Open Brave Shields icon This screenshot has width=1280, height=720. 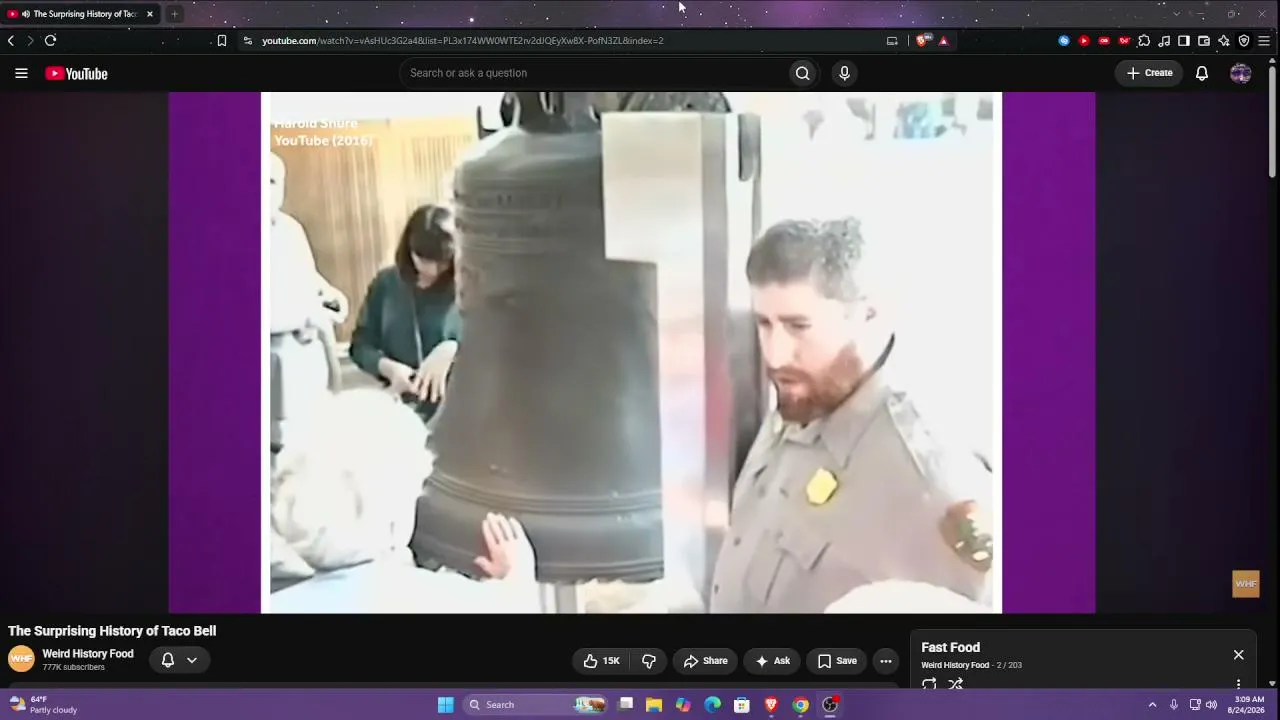(922, 41)
